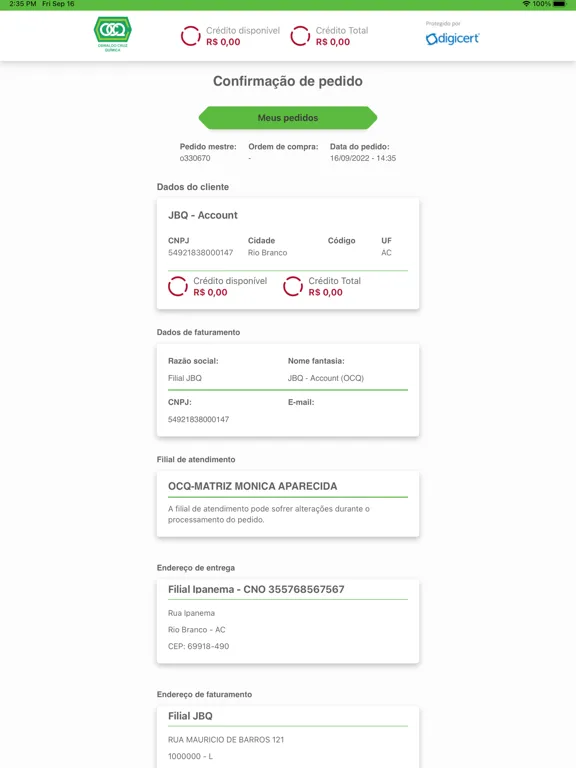Click the header R$ 0,00 Crédito Total amount

(x=333, y=42)
